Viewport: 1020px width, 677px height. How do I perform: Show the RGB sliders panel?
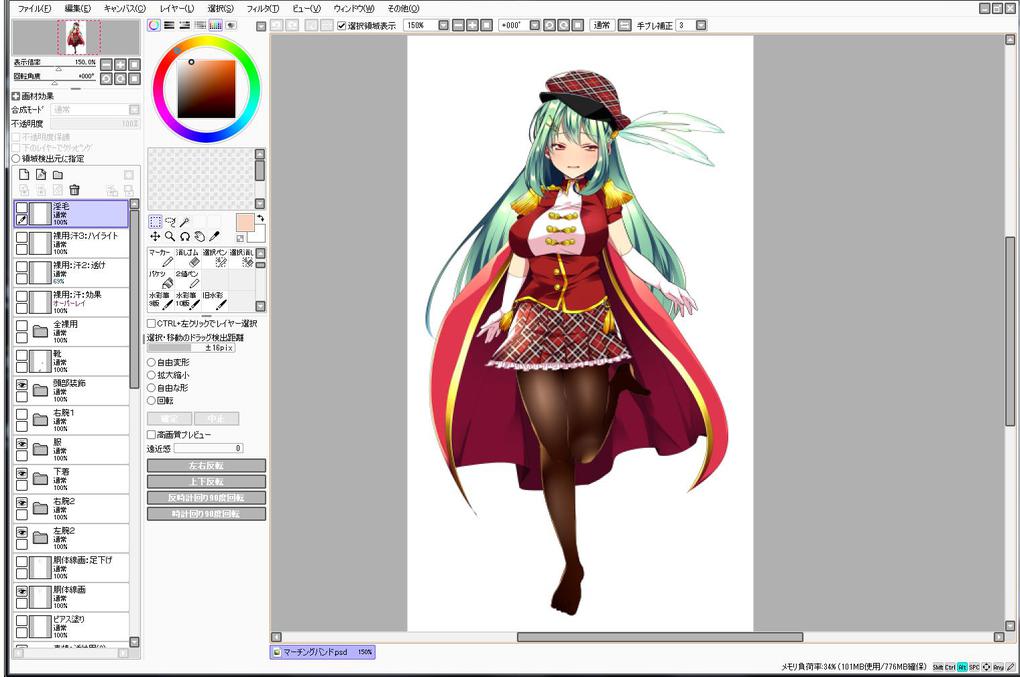(169, 25)
